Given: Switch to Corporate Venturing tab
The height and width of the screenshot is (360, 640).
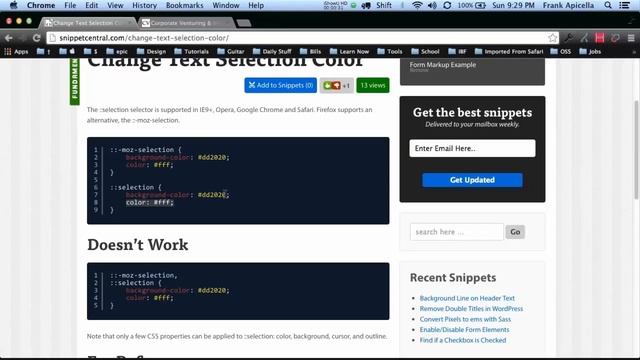Looking at the screenshot, I should (x=186, y=23).
